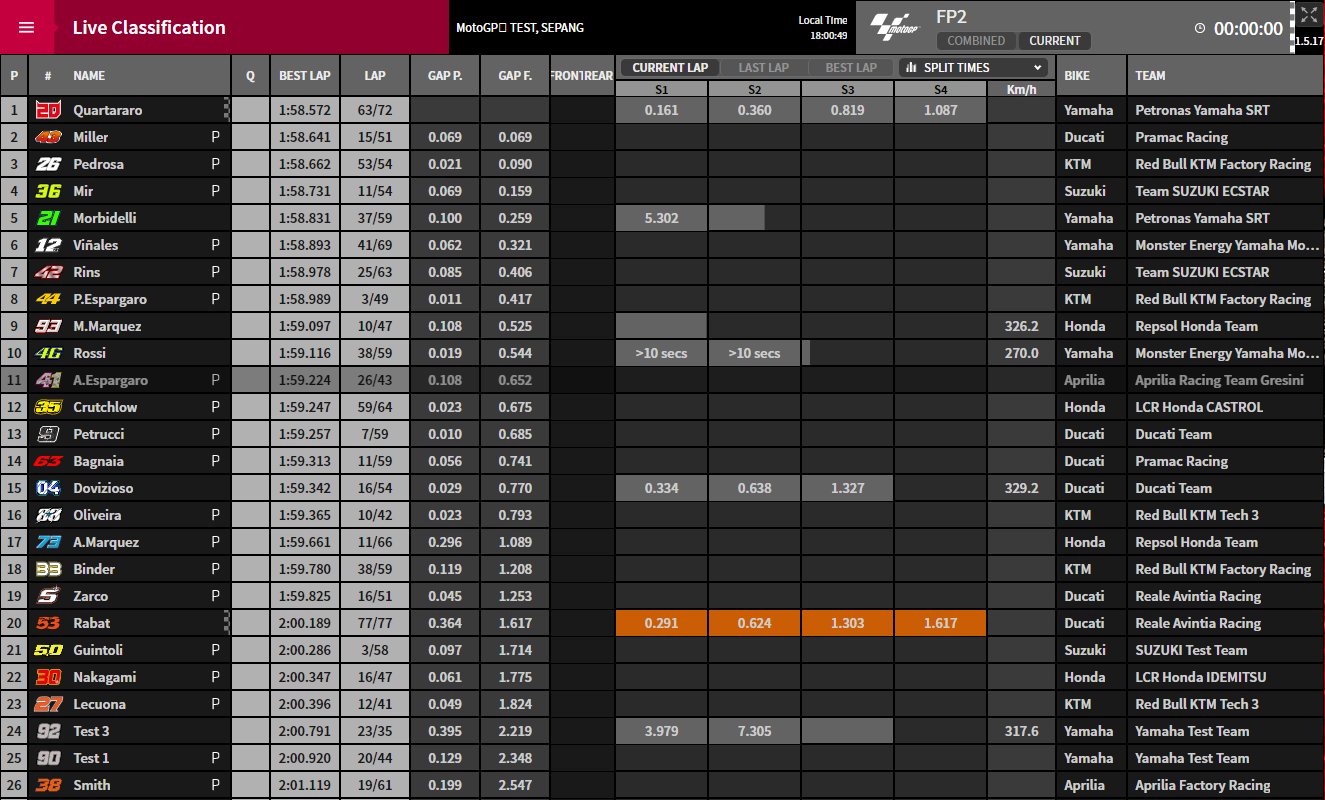Switch to COMBINED classification

point(976,41)
